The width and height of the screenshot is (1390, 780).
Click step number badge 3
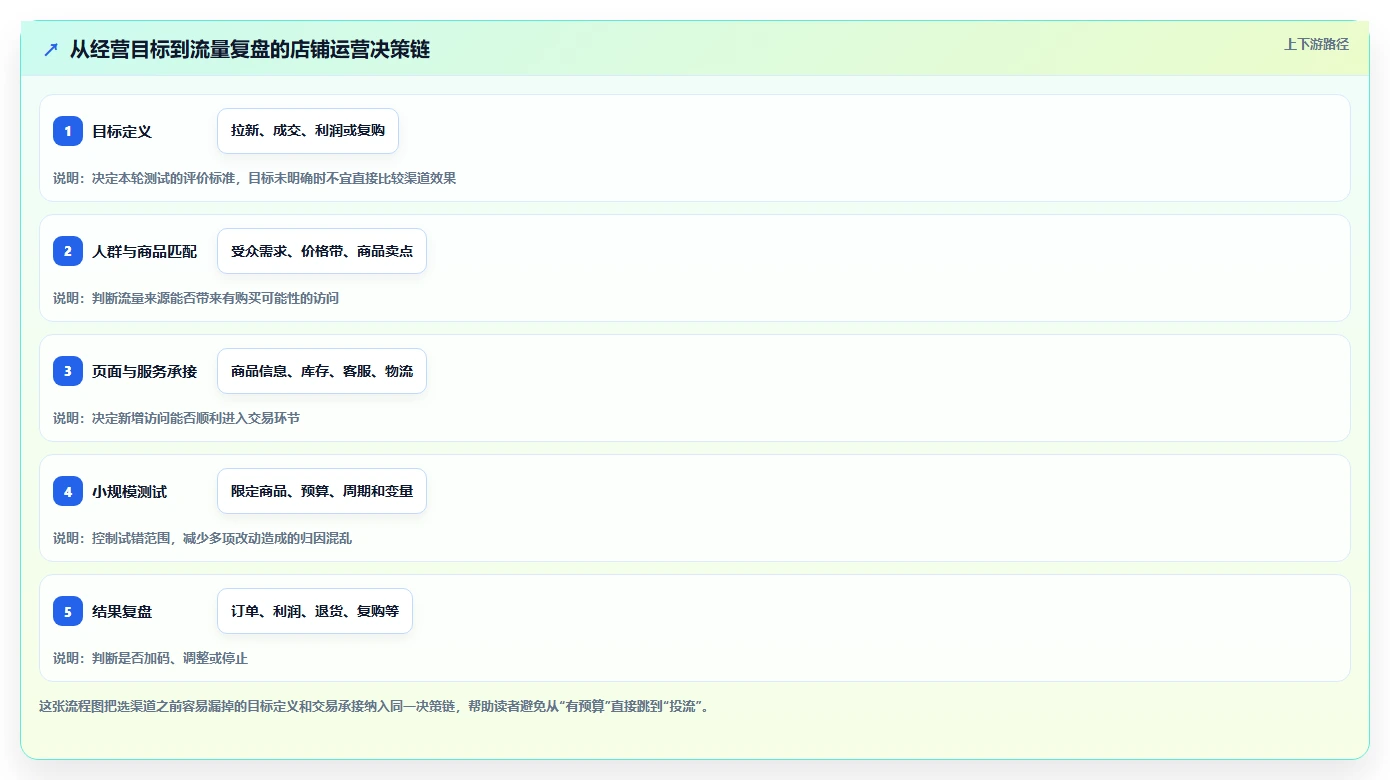[x=68, y=371]
